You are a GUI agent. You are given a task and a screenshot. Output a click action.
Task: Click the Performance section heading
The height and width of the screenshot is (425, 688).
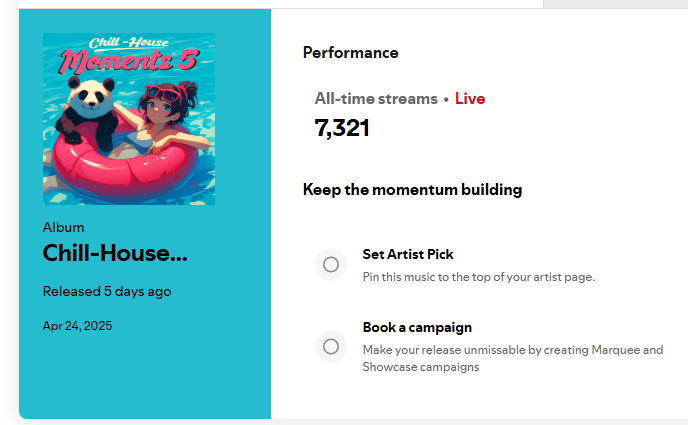tap(351, 53)
